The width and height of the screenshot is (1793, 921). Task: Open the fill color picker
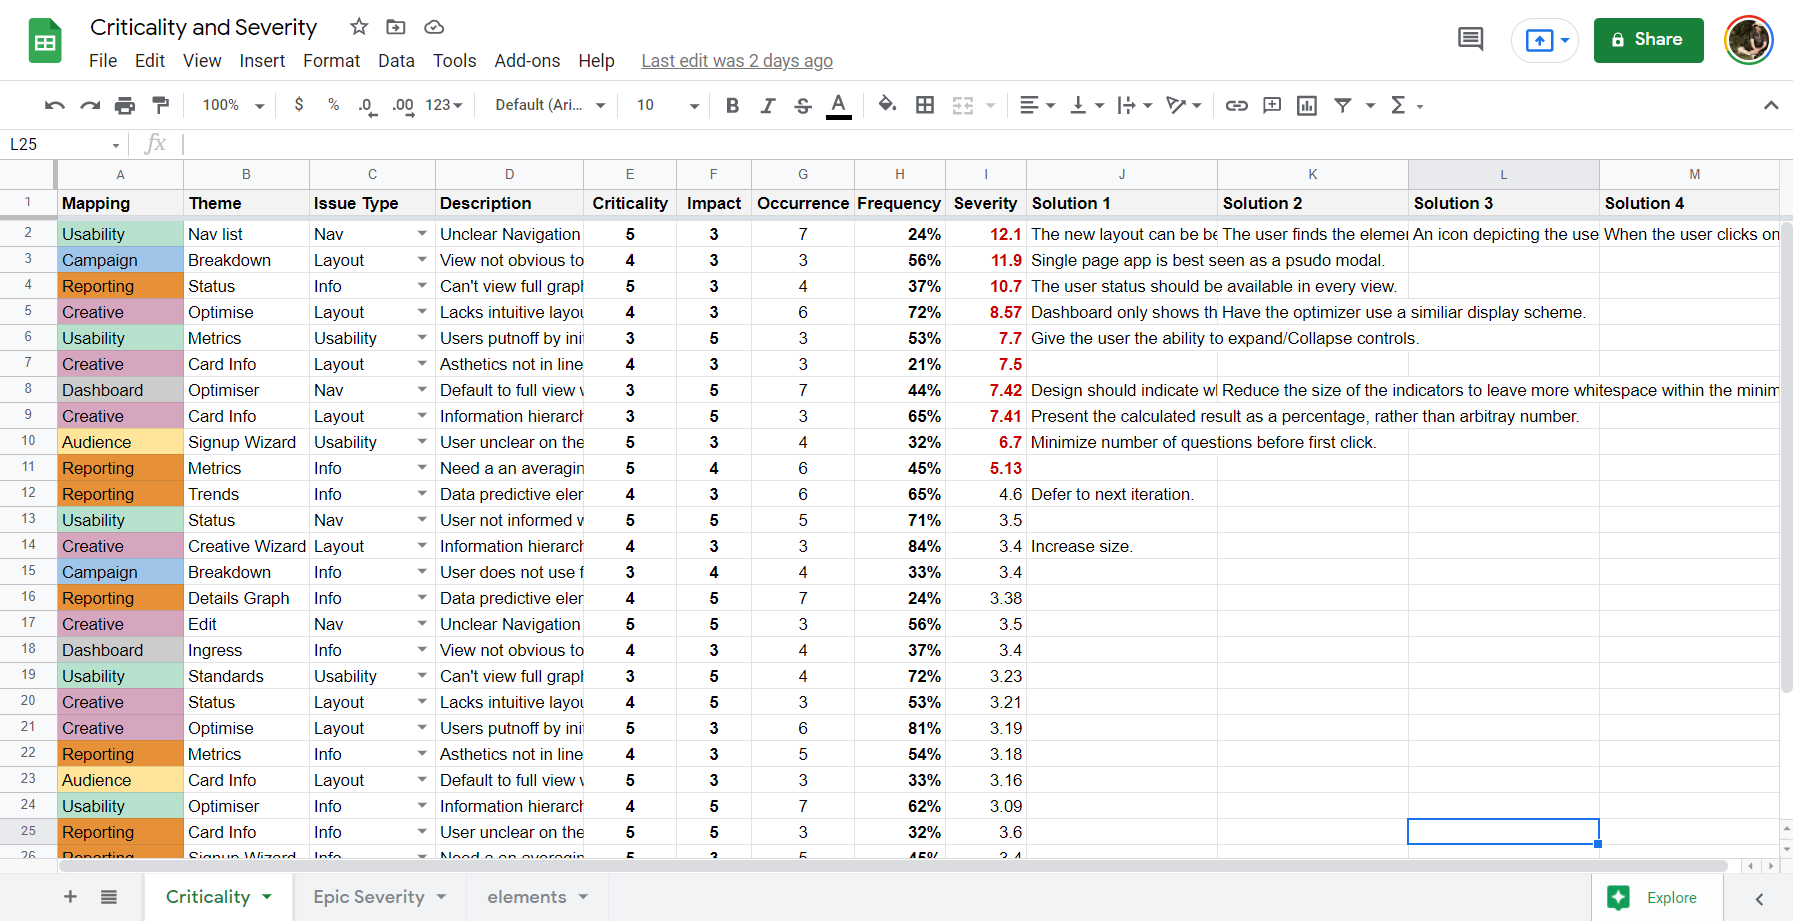tap(887, 105)
